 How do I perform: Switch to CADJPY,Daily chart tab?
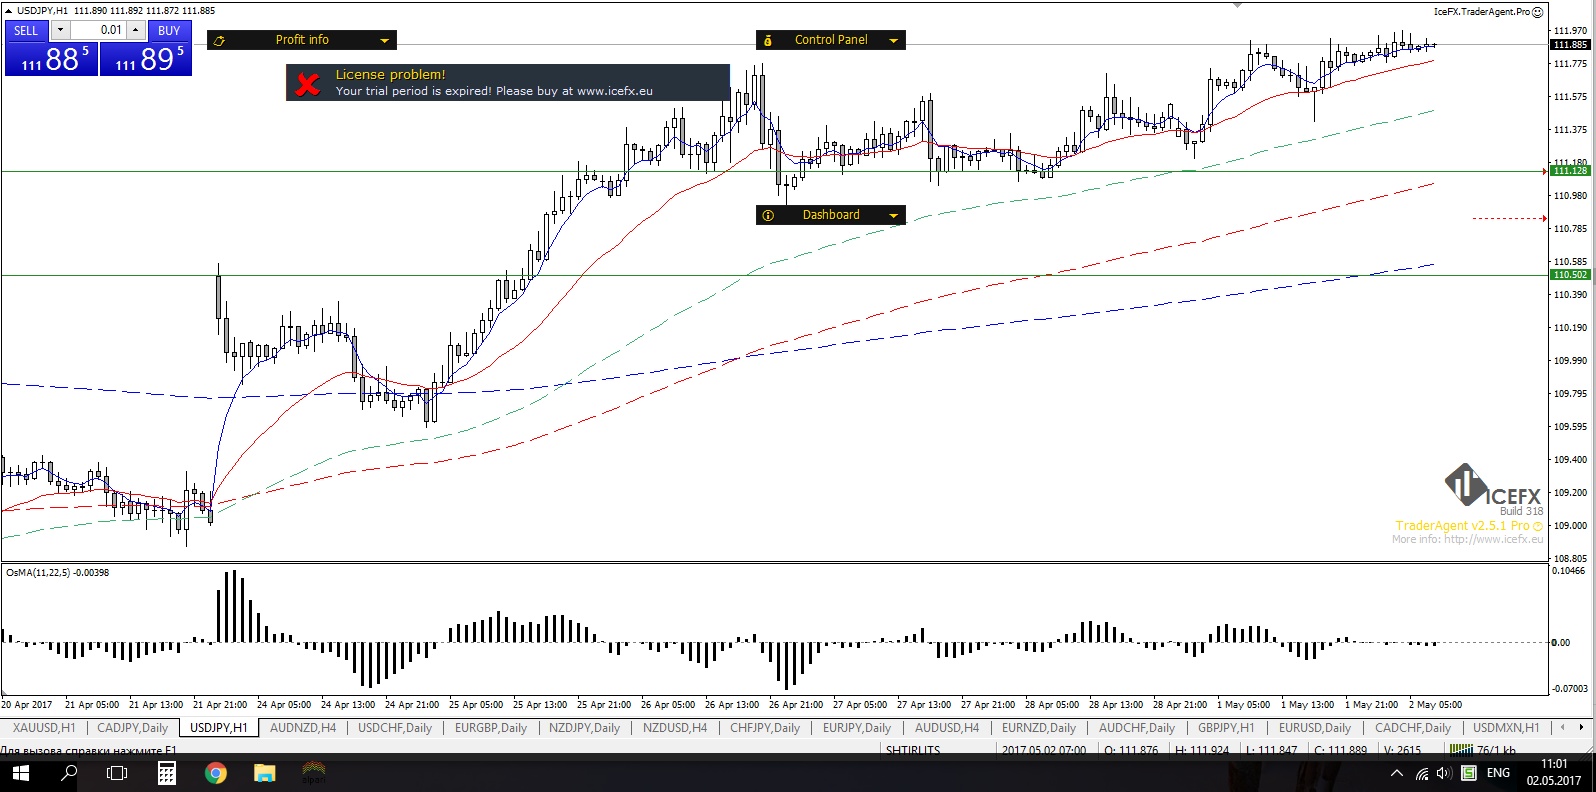(133, 728)
